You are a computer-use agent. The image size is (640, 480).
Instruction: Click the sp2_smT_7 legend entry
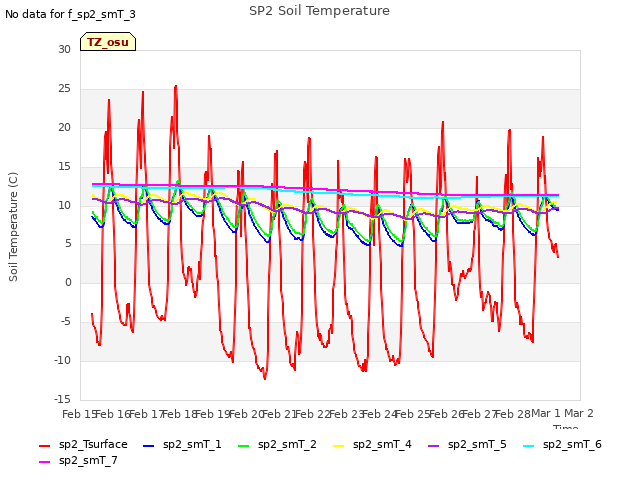coord(78,460)
